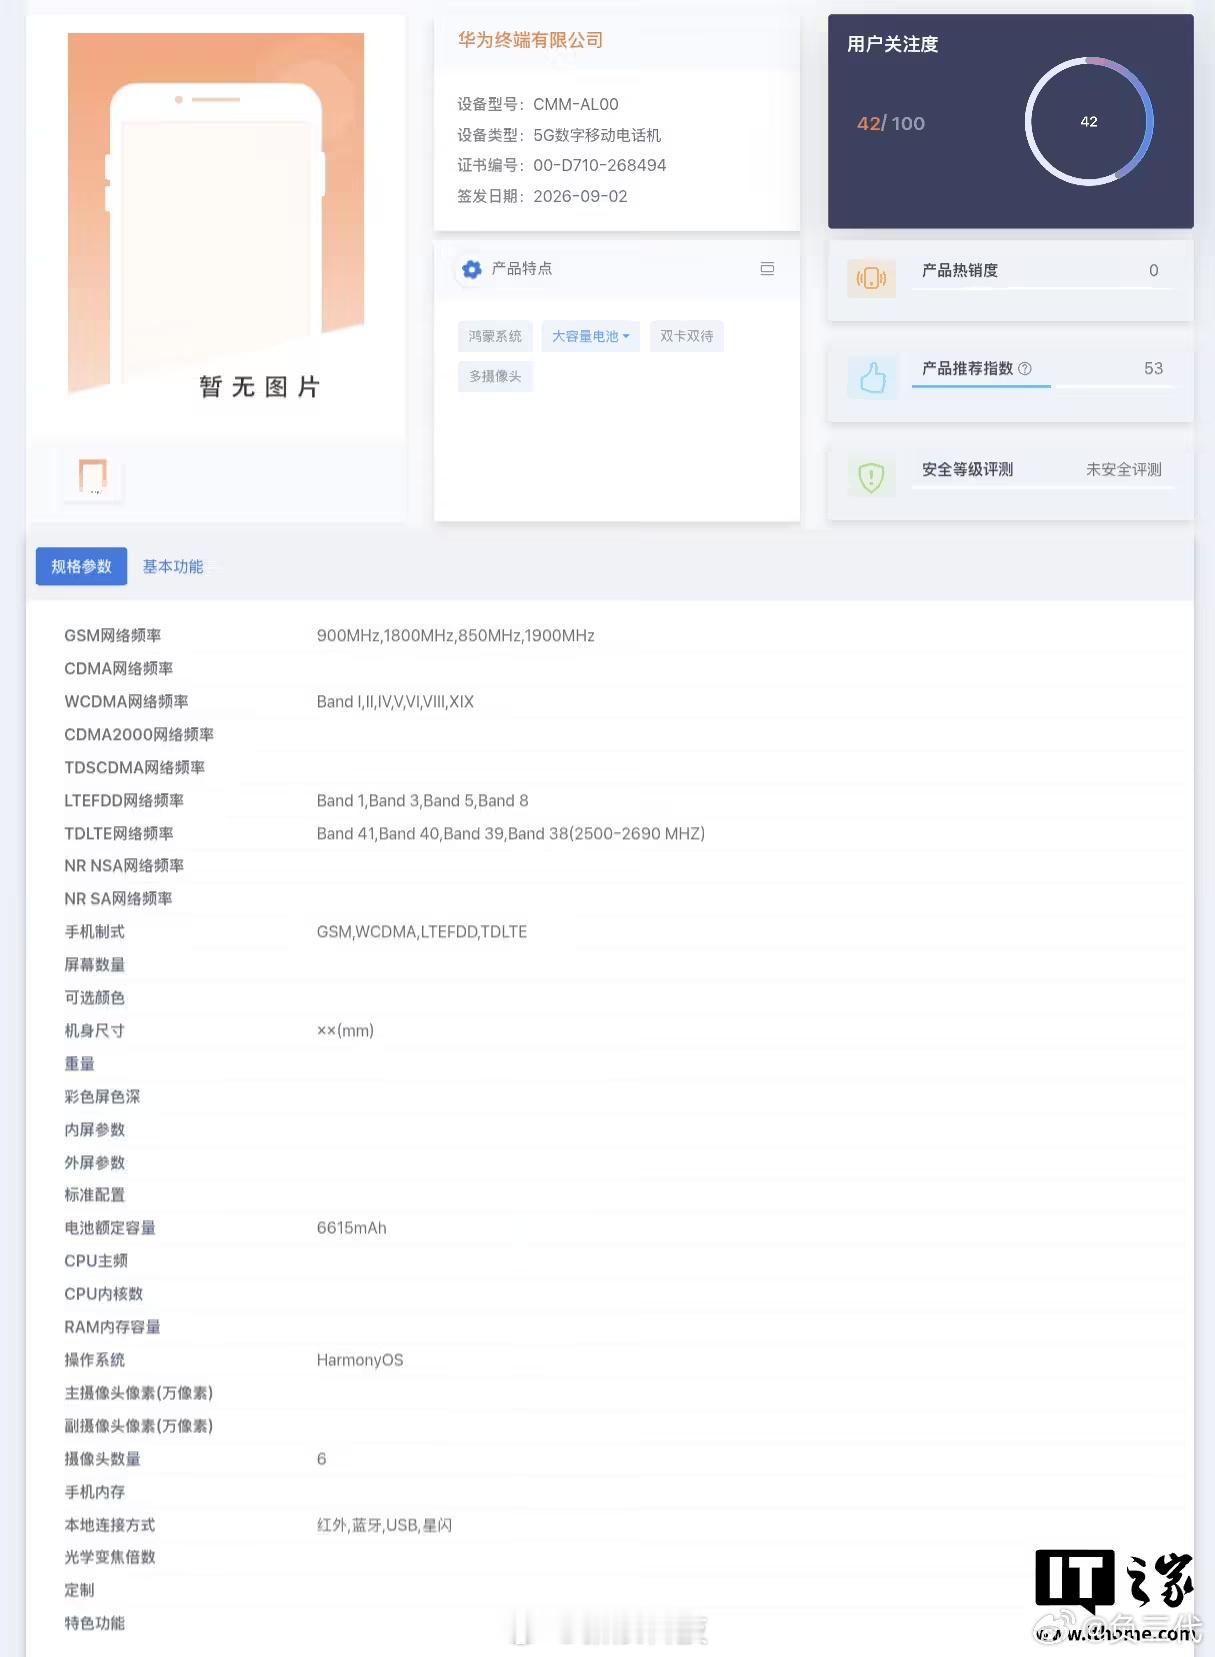
Task: Switch to the 基本功能 tab
Action: click(x=173, y=566)
